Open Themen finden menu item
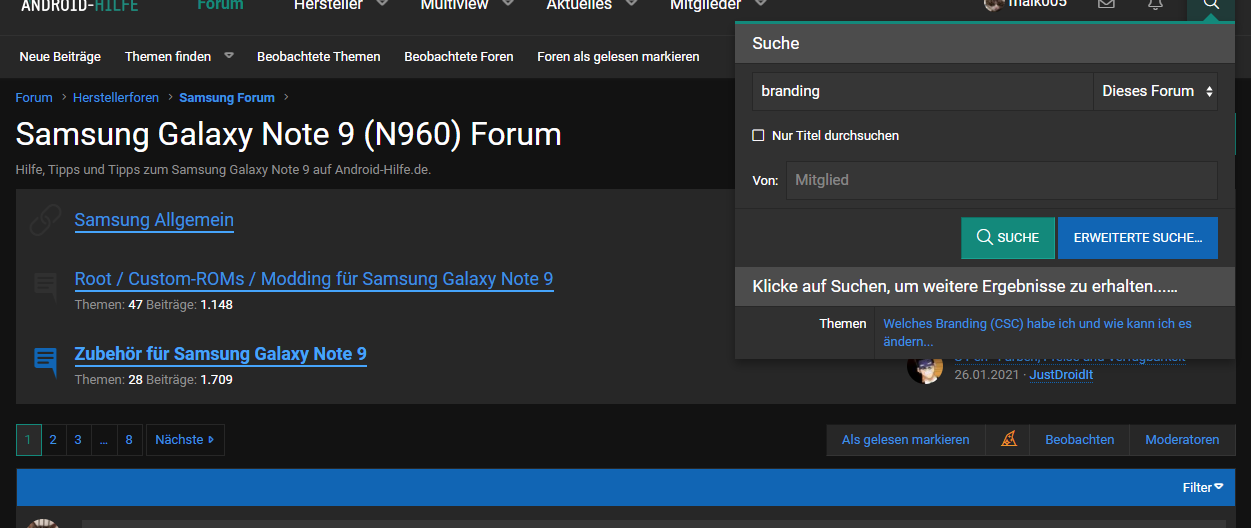1251x528 pixels. tap(168, 57)
